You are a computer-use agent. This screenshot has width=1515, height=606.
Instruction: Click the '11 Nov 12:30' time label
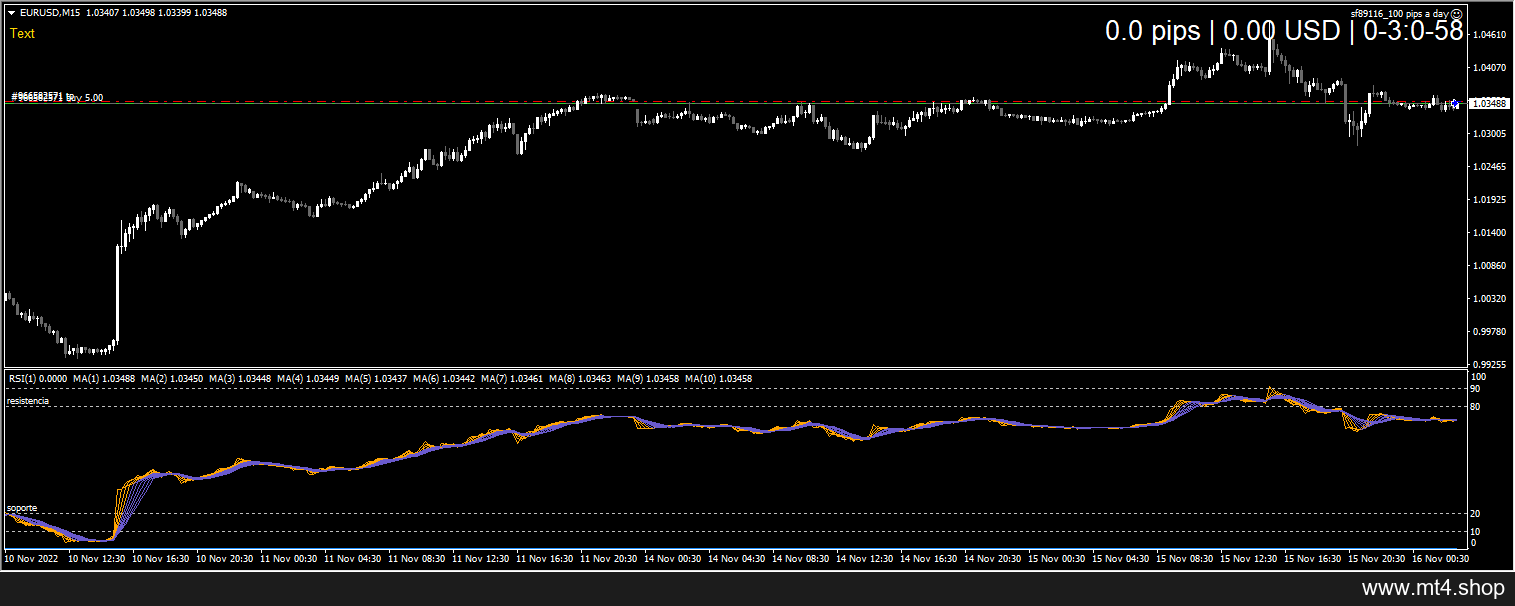(480, 559)
